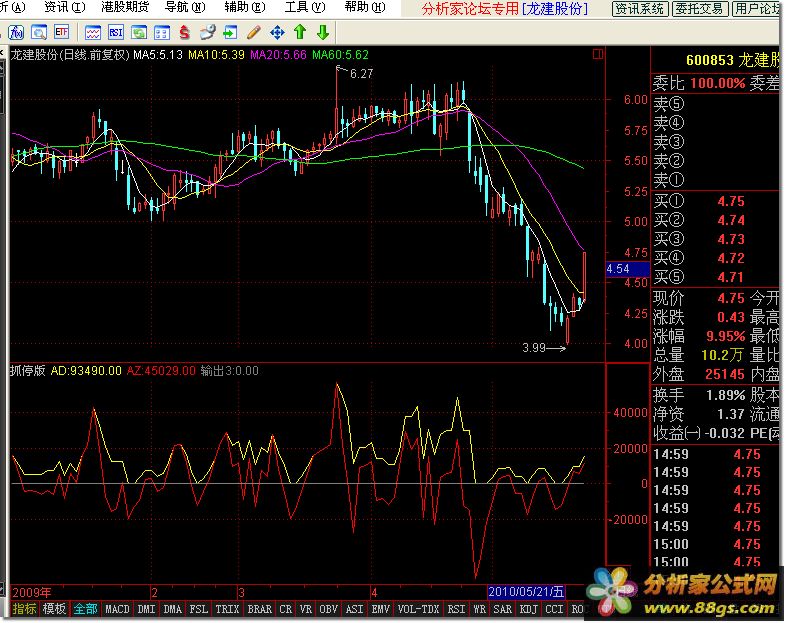Click the blue four-way move arrows icon
This screenshot has width=786, height=623.
click(x=277, y=33)
